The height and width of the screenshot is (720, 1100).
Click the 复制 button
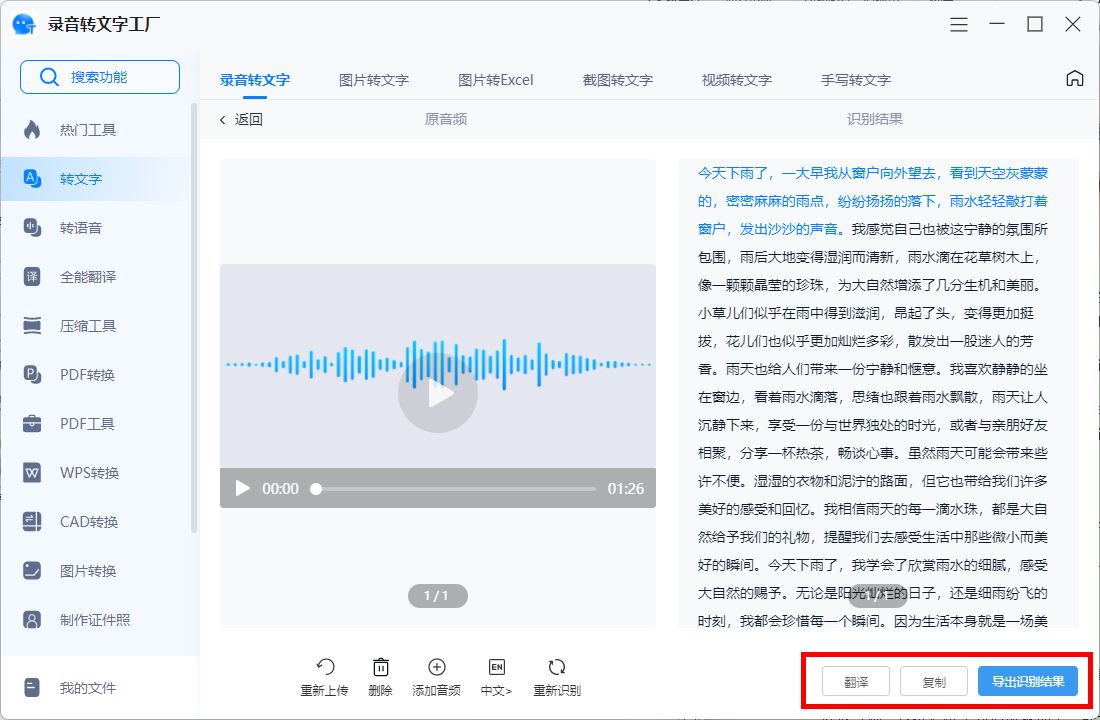point(934,681)
